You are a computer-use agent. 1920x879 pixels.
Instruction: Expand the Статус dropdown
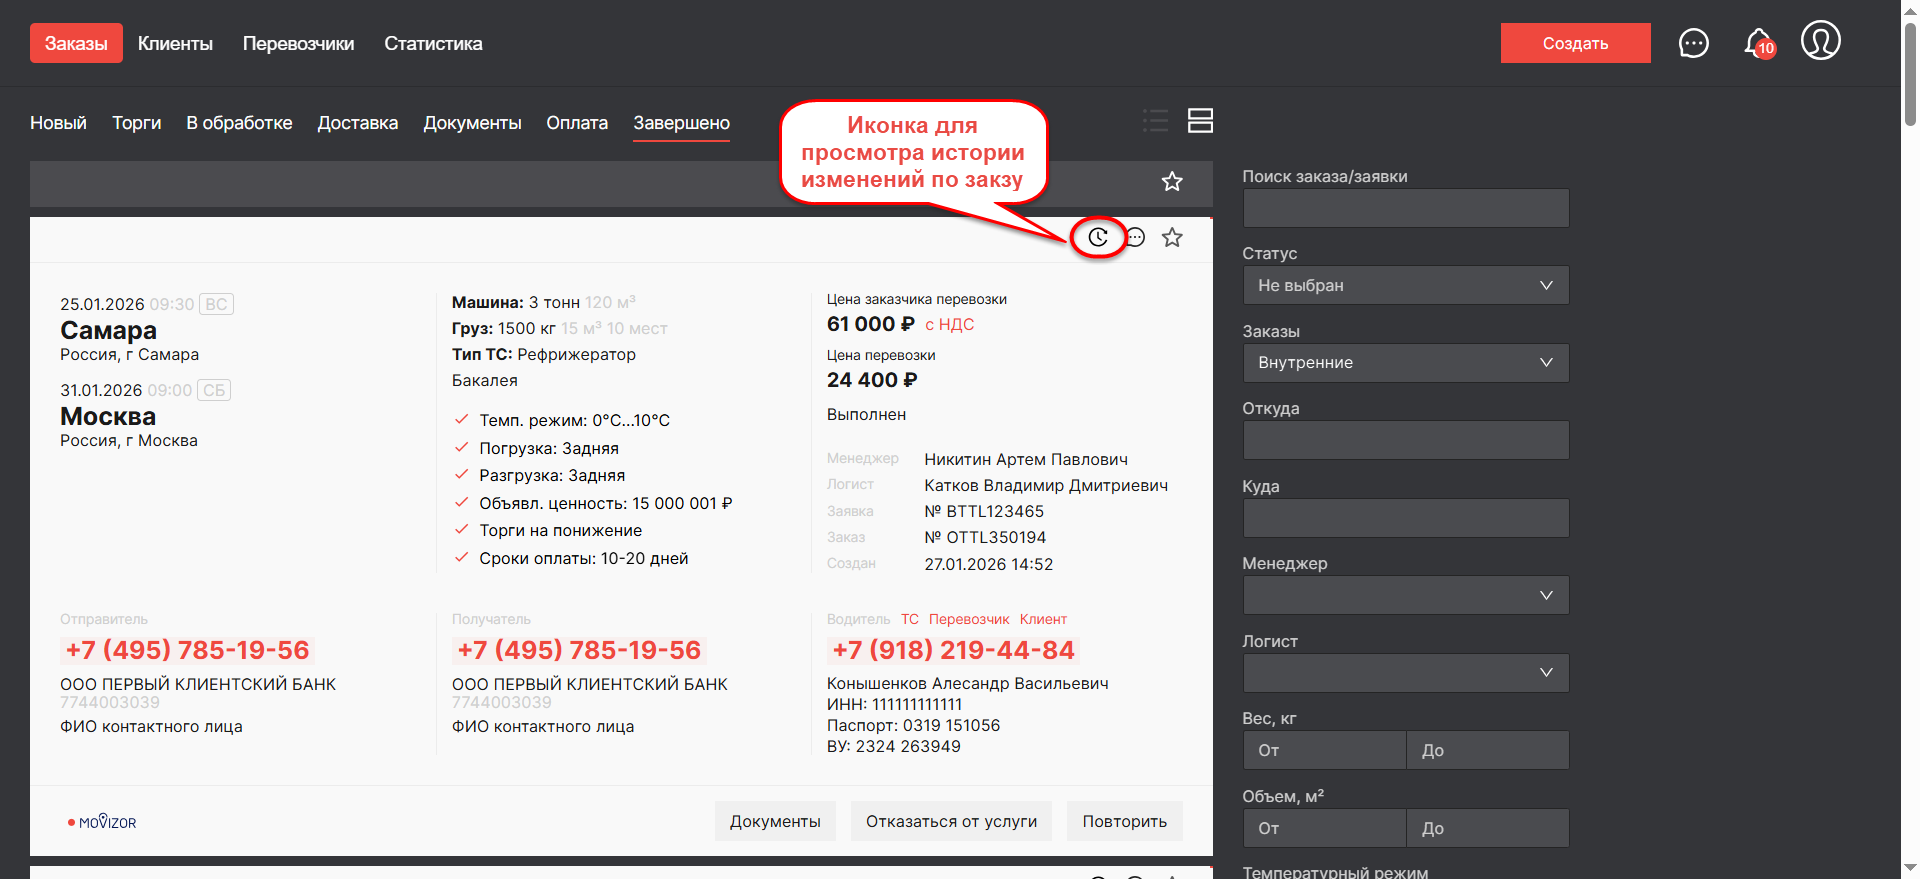coord(1405,285)
